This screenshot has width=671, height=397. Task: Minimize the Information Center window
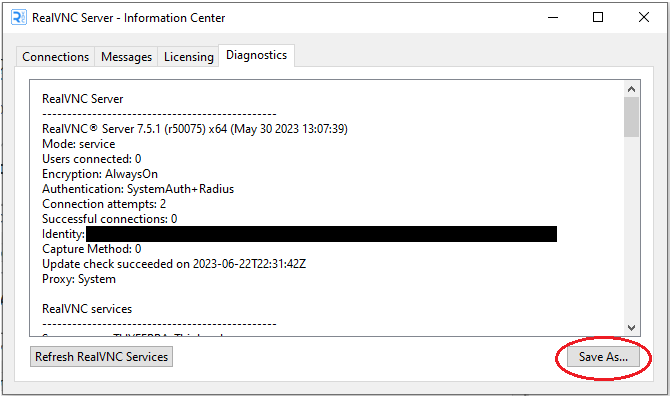(x=553, y=18)
